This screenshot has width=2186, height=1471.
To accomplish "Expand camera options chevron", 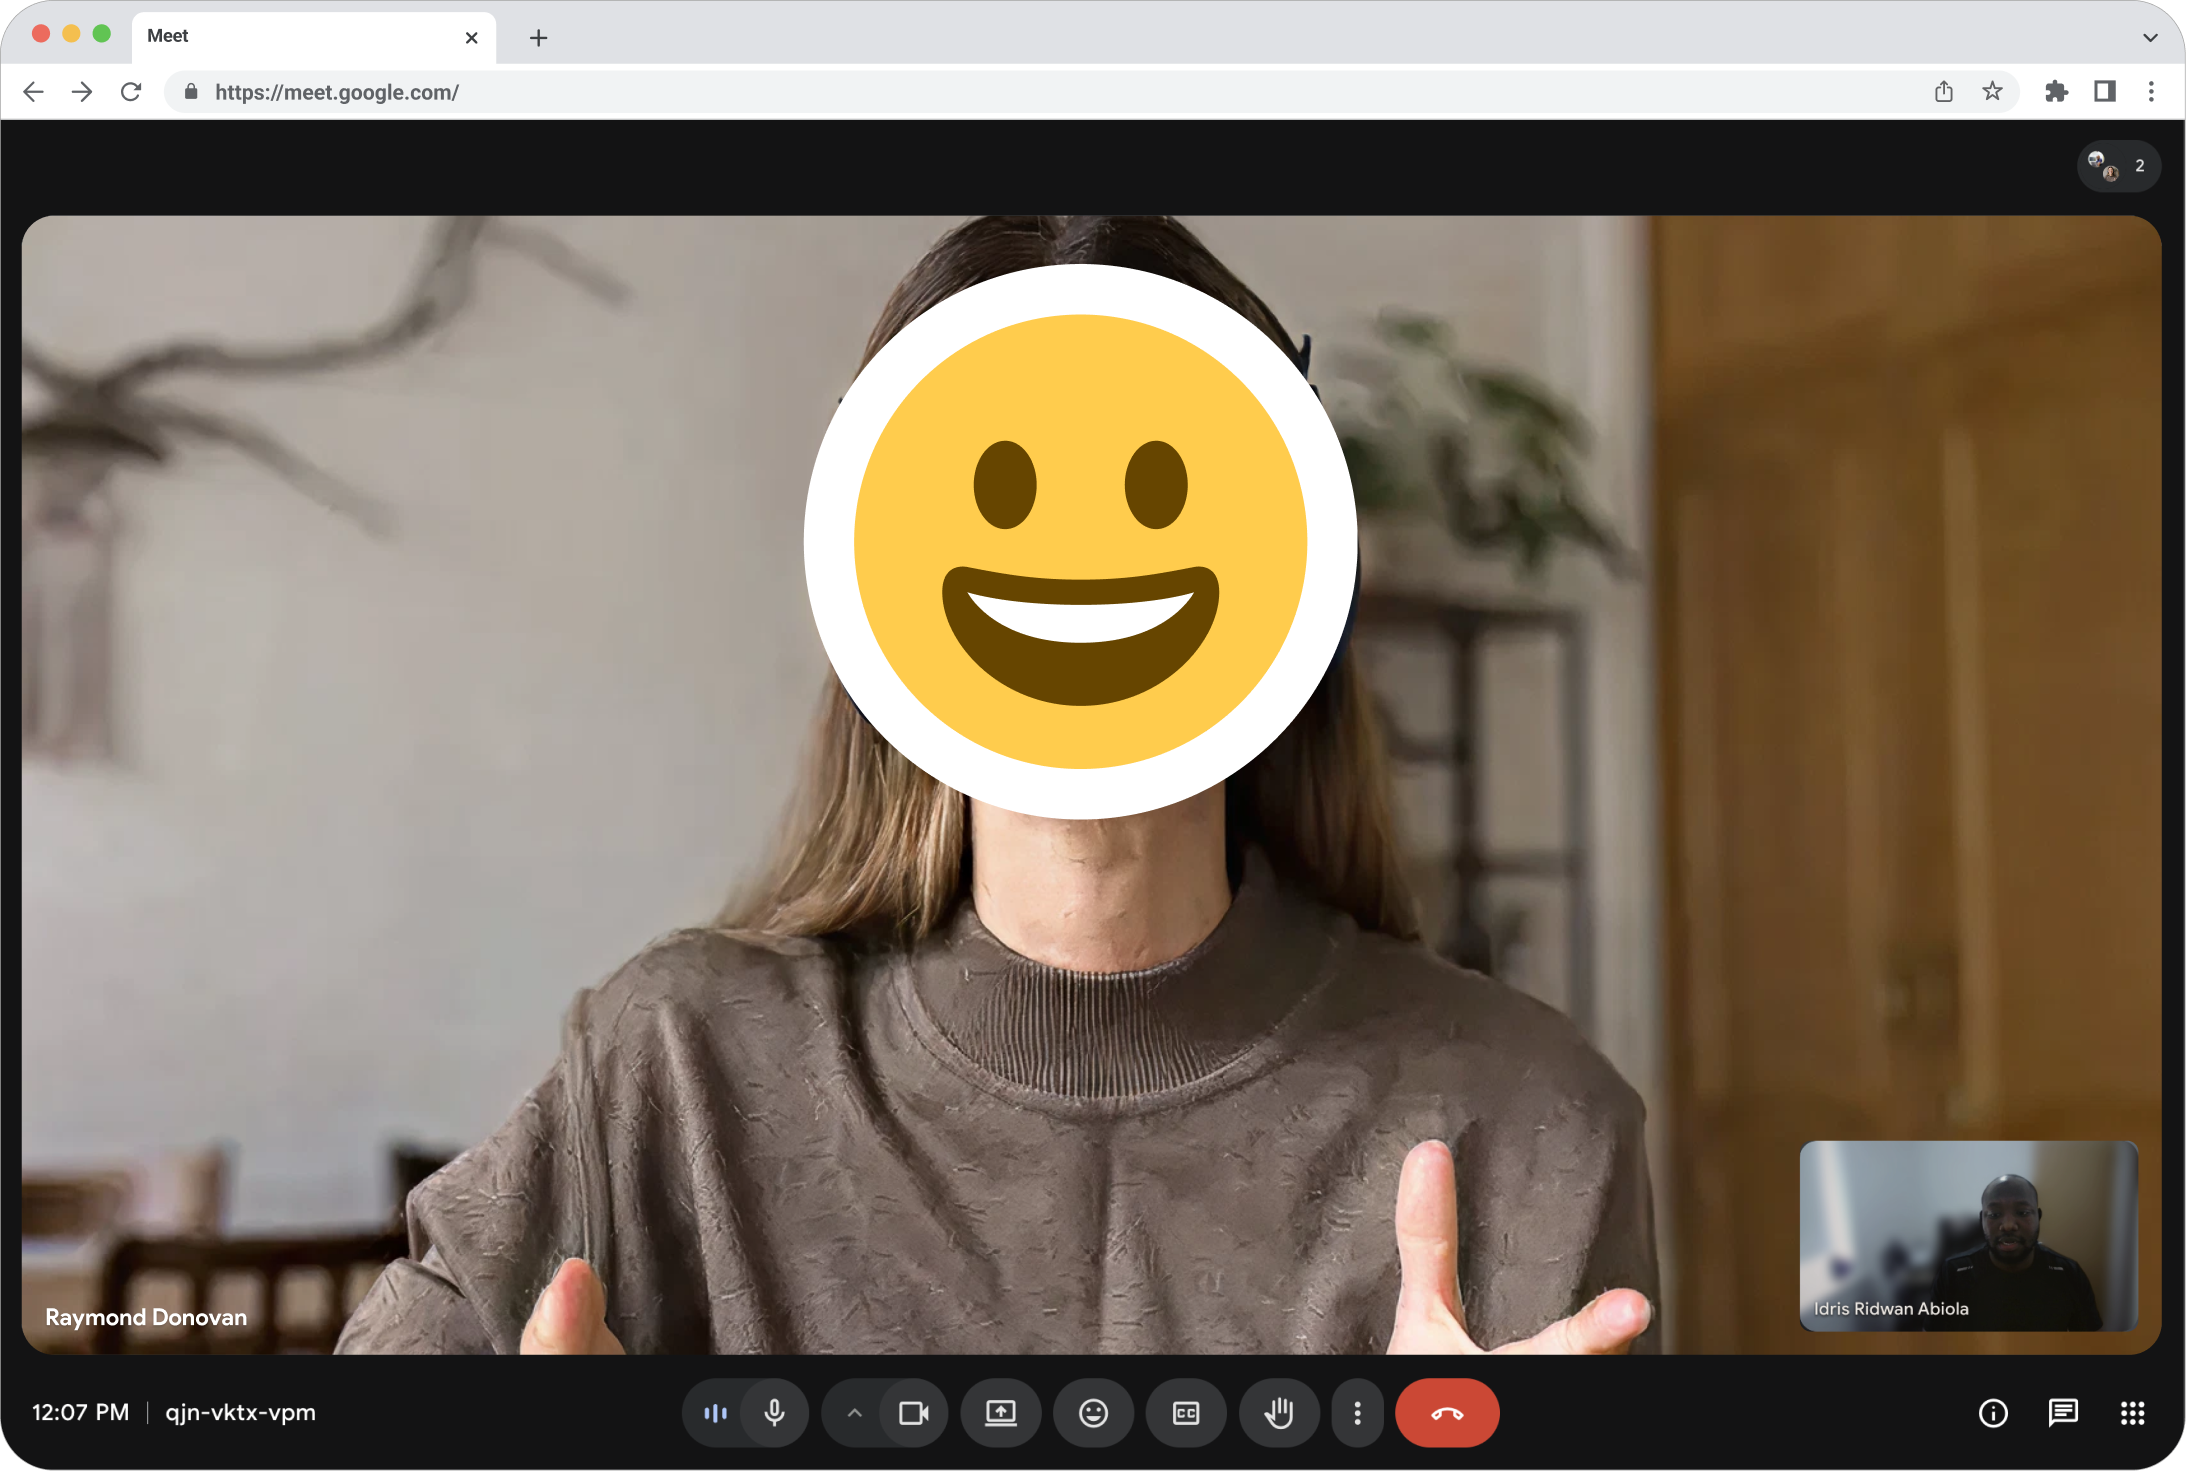I will tap(854, 1413).
